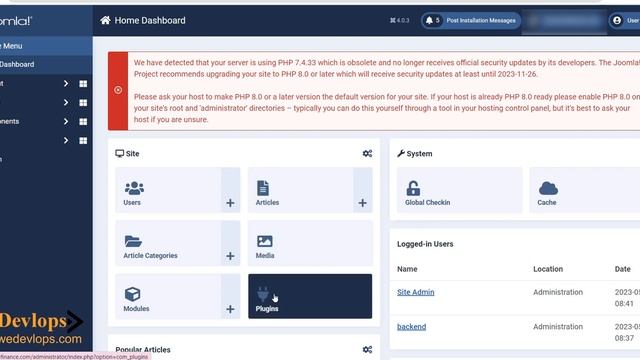Open the Media tile
This screenshot has height=360, width=640.
pos(310,243)
